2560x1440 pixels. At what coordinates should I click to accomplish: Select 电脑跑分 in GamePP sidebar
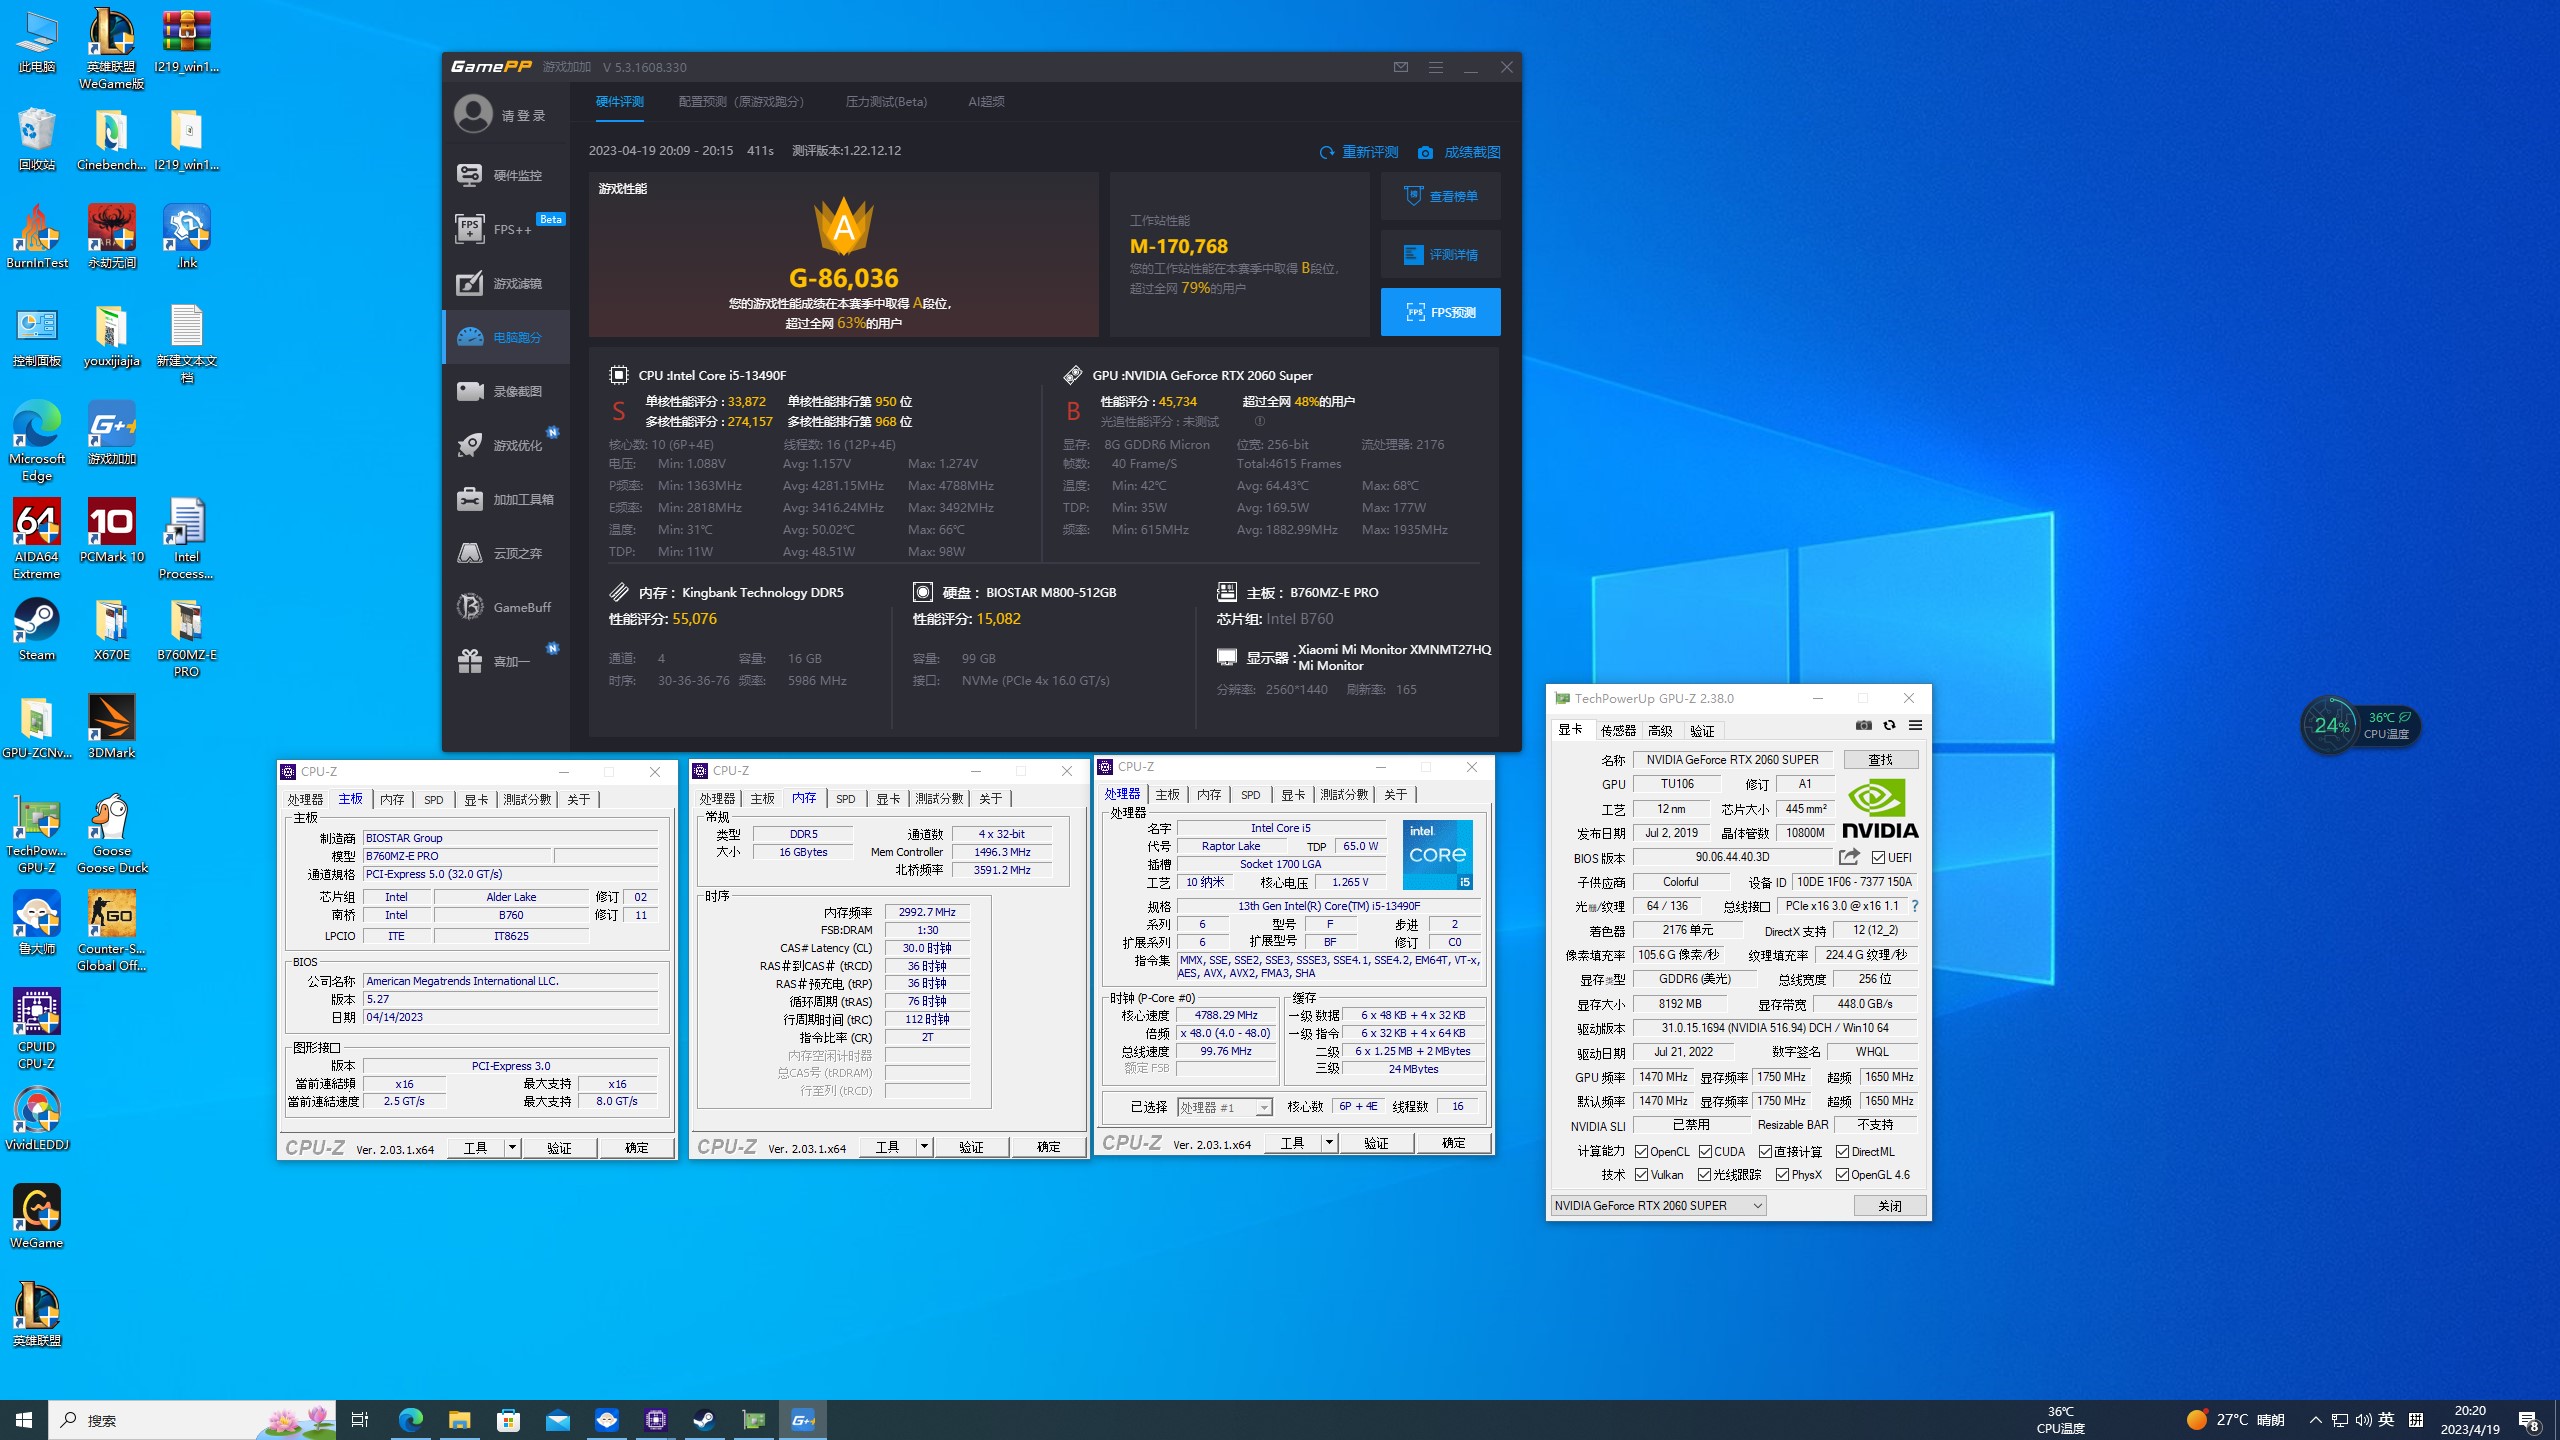pos(506,337)
